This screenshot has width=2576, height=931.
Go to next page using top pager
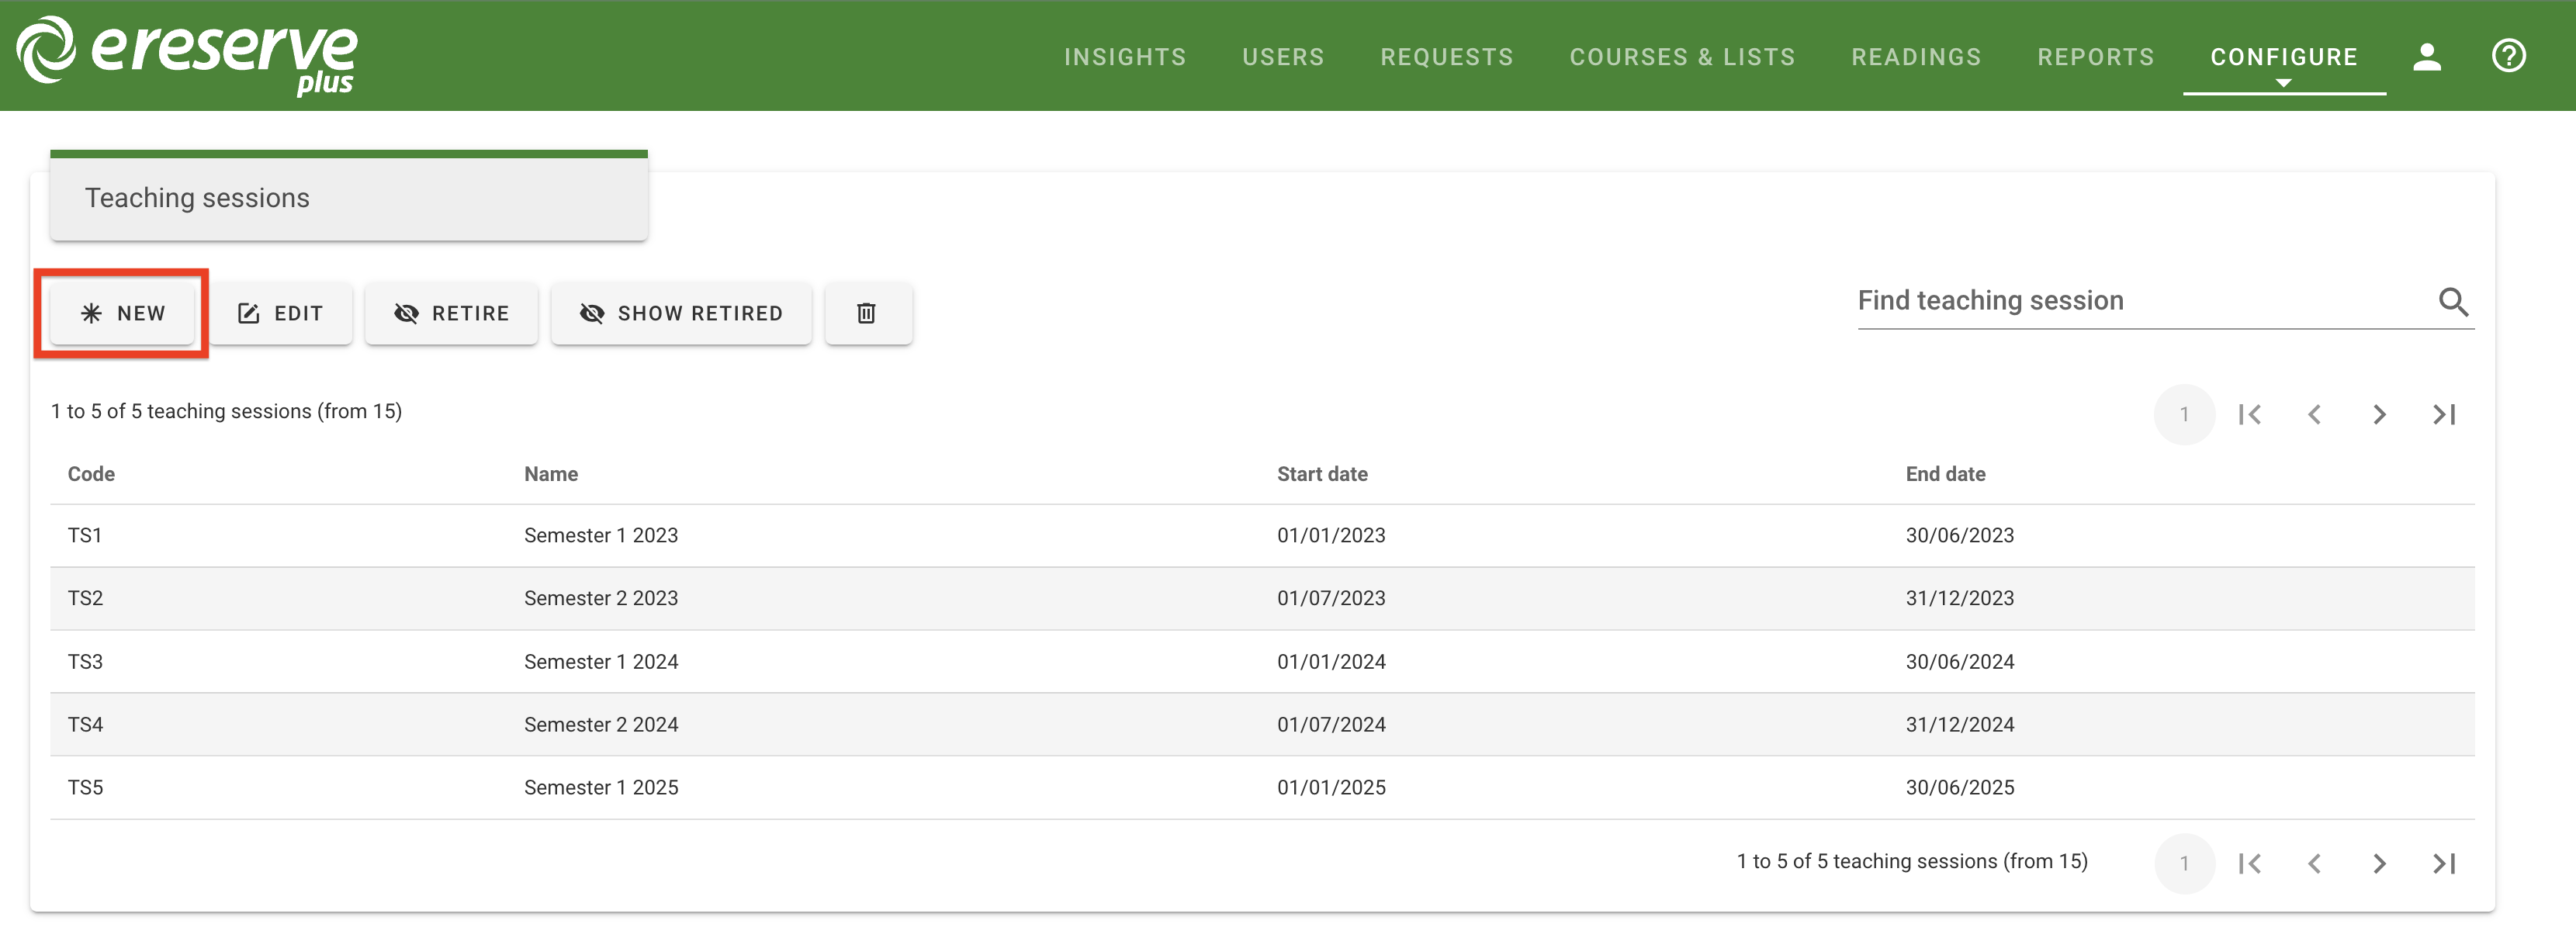(x=2379, y=414)
